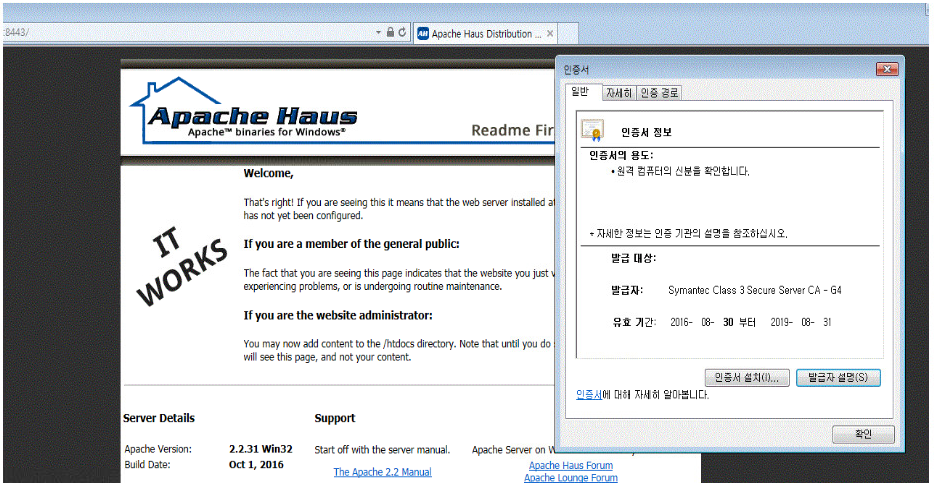Close the Apache Haus Distribution tab

550,34
